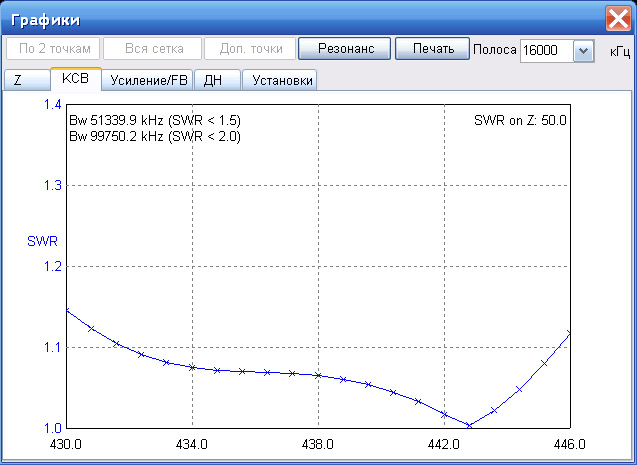
Task: Open the Усиление/FB tab
Action: [x=148, y=81]
